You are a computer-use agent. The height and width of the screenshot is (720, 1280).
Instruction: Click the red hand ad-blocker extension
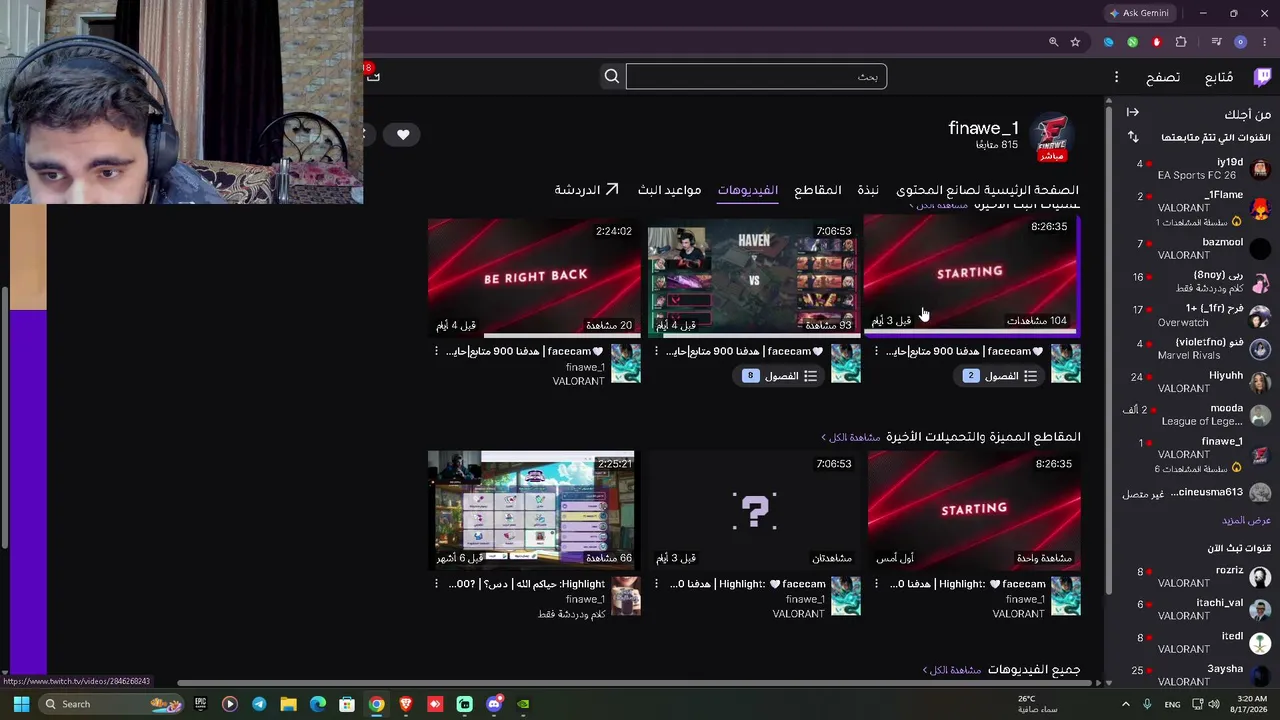(x=1157, y=42)
